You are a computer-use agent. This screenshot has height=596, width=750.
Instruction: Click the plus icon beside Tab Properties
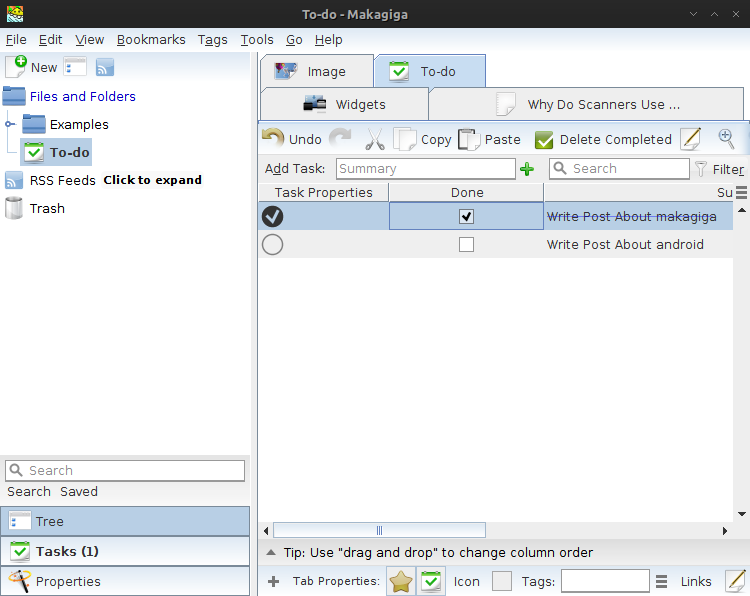click(x=274, y=581)
